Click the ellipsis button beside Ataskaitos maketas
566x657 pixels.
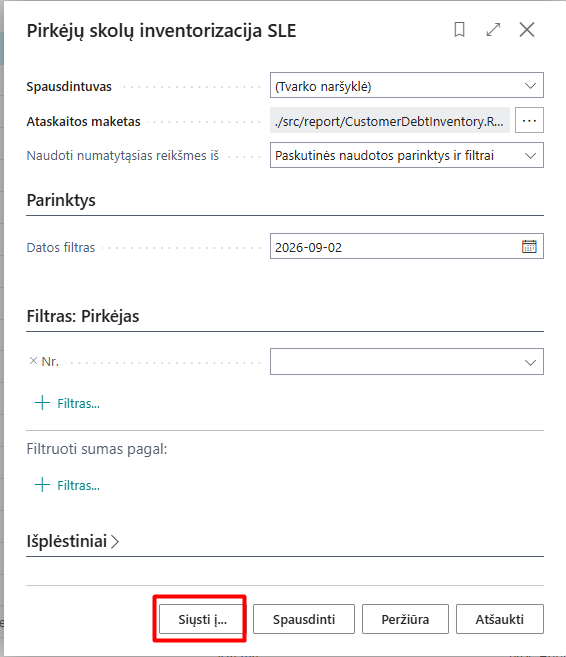coord(529,120)
